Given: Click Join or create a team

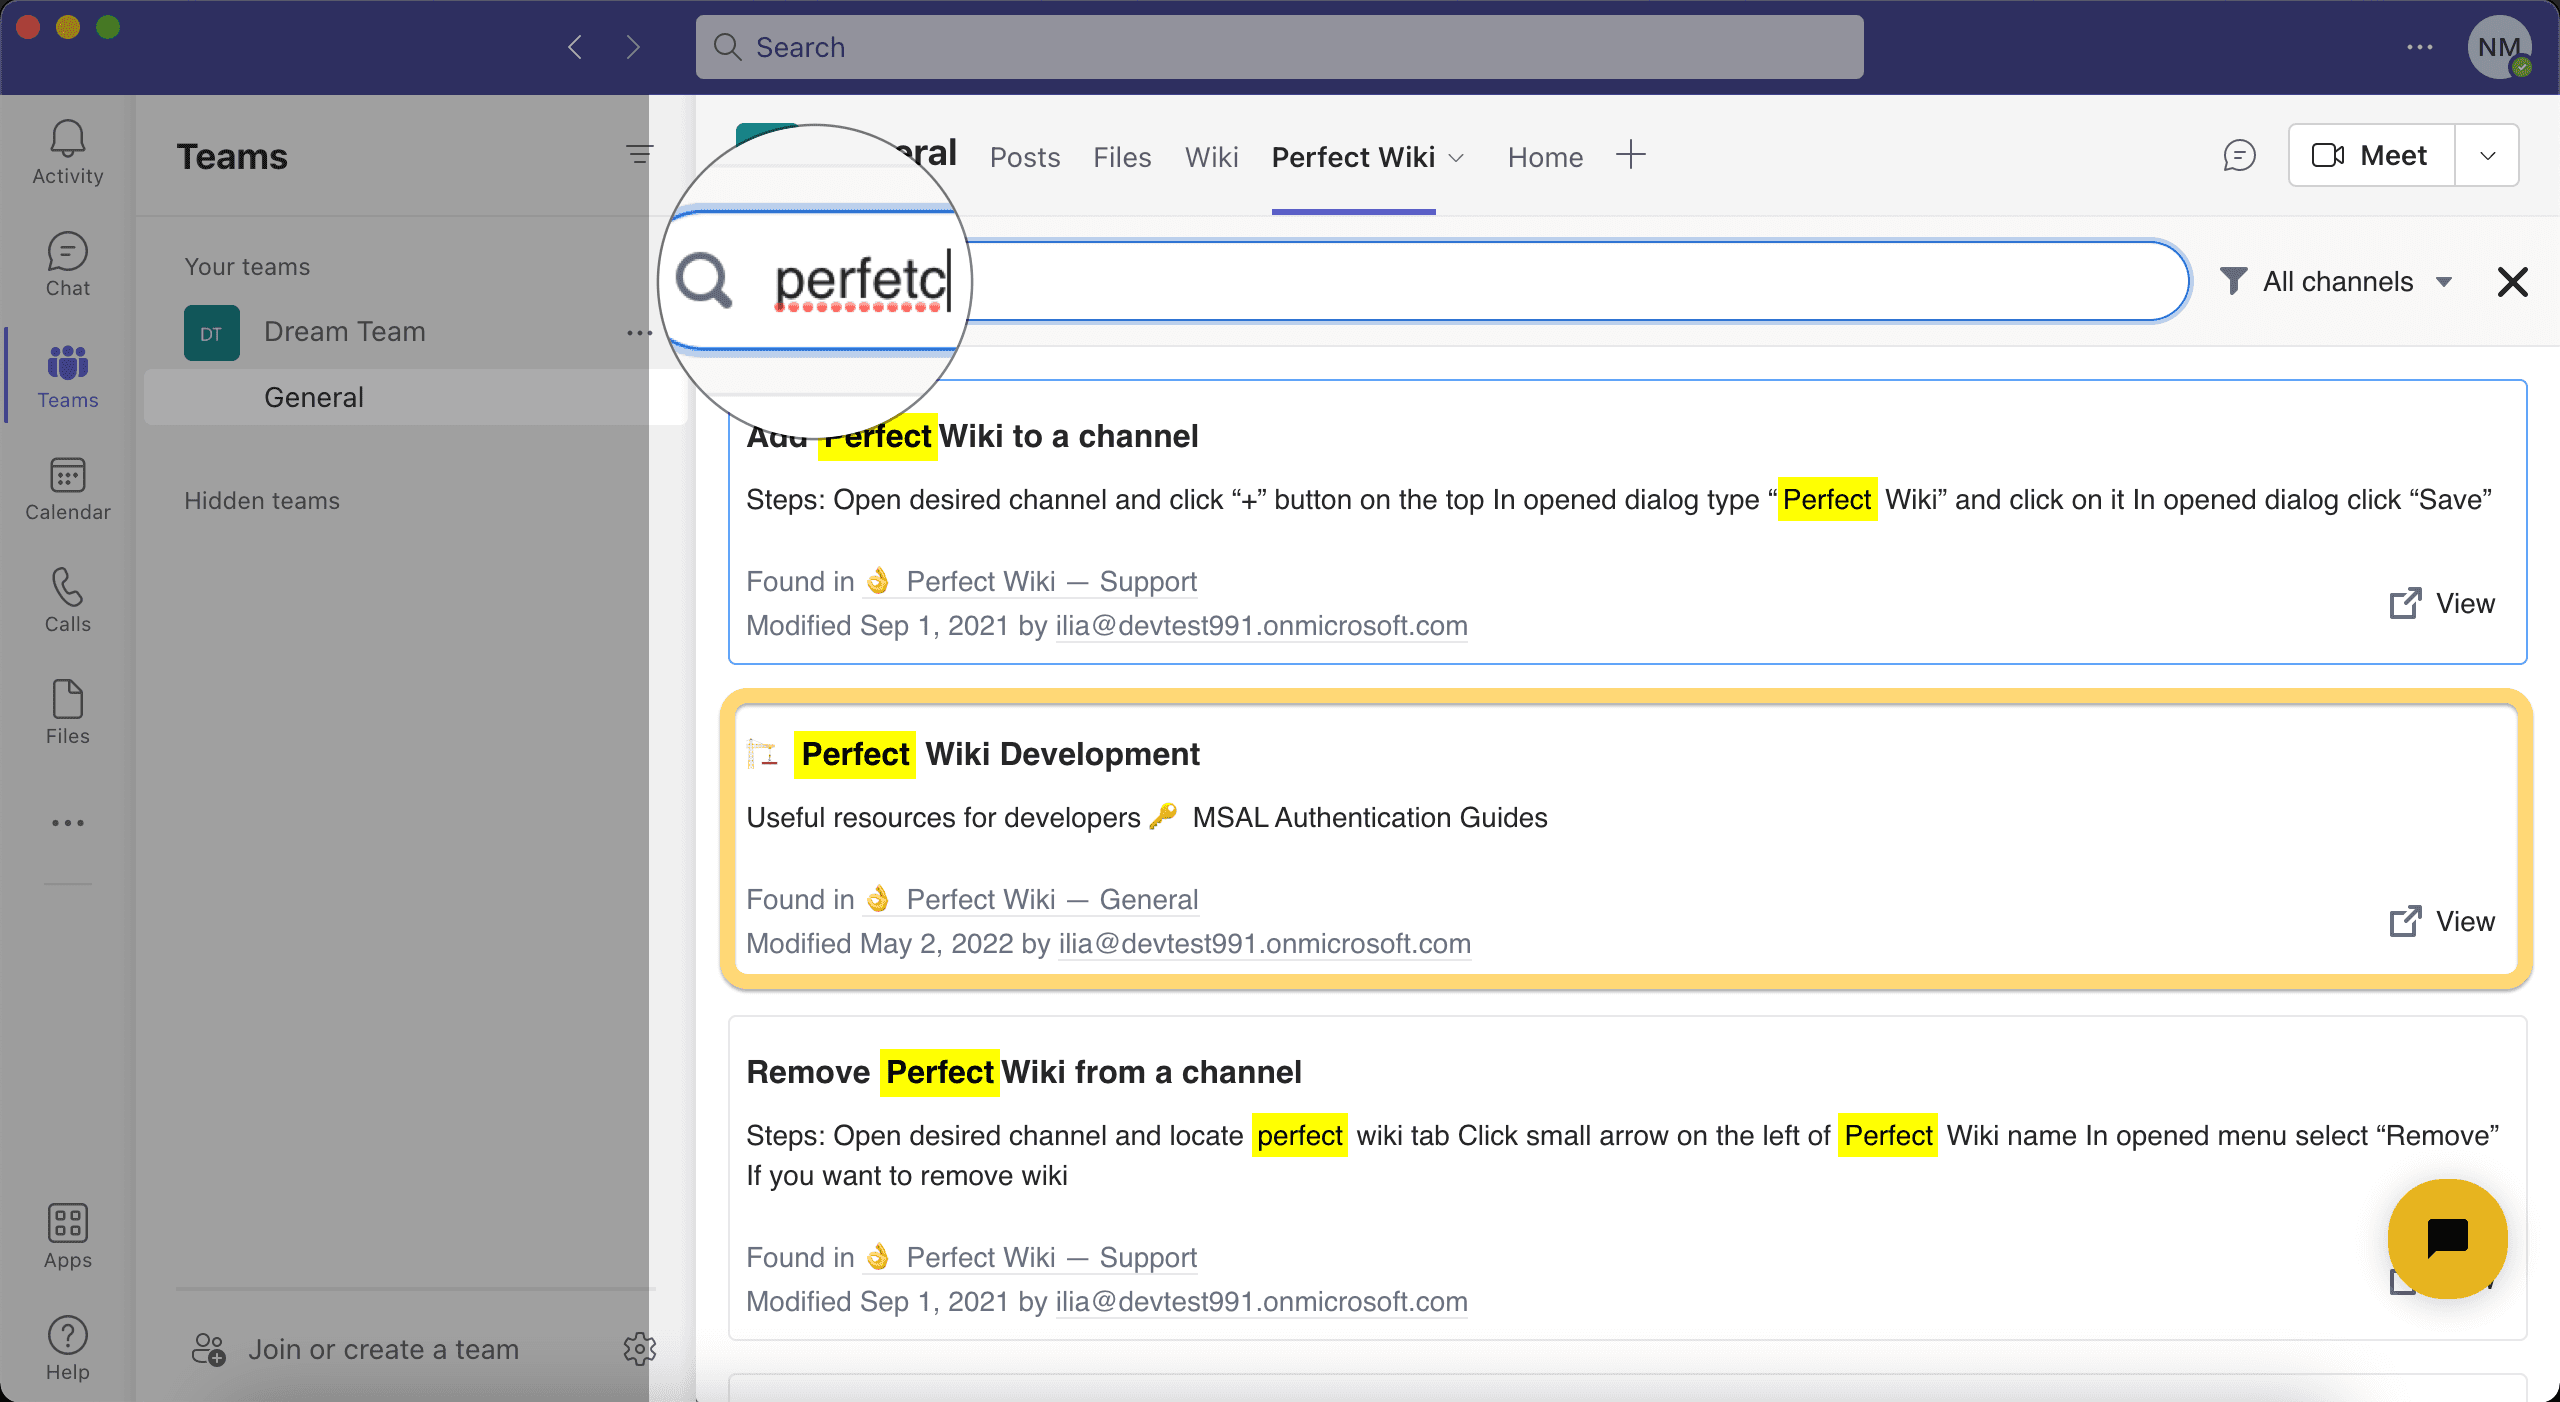Looking at the screenshot, I should click(383, 1348).
